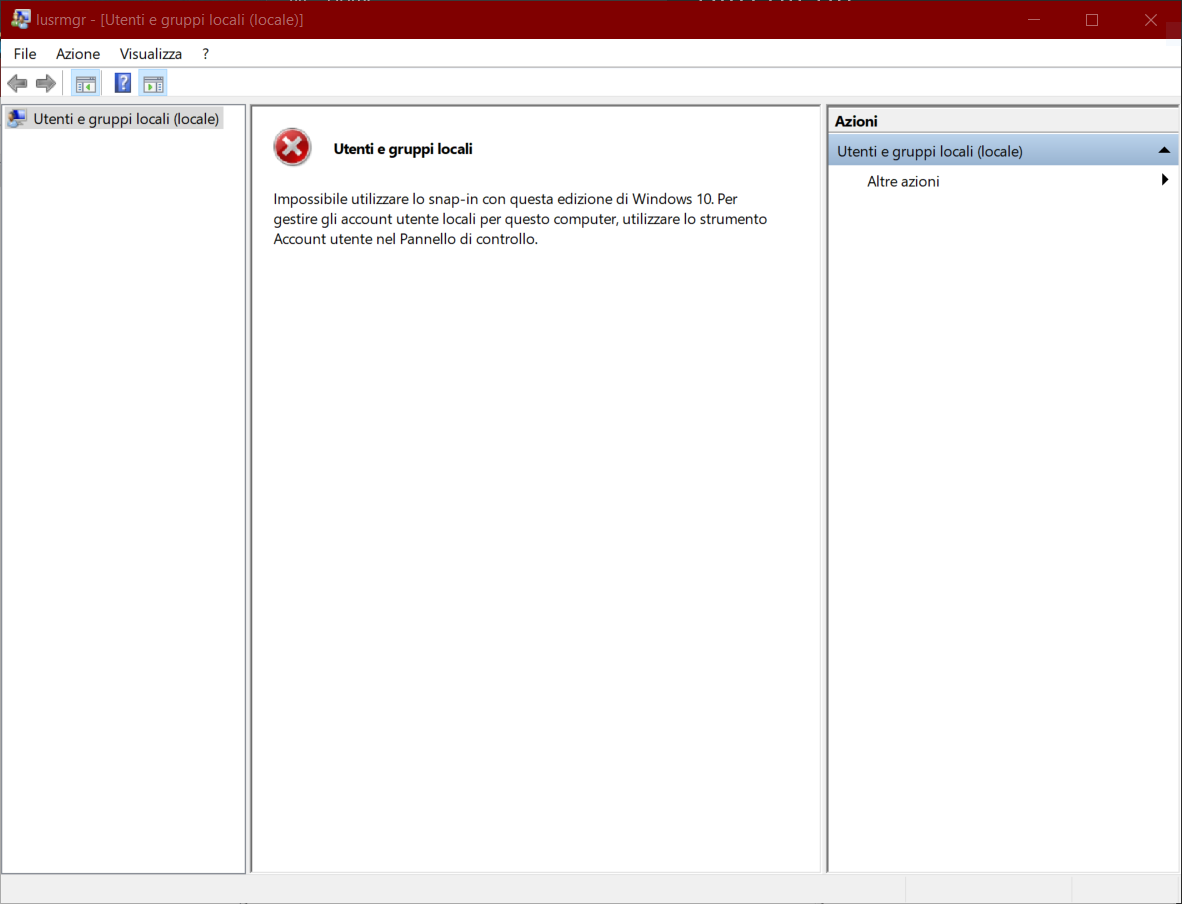Open the ? help menu
The image size is (1182, 904).
click(x=205, y=54)
